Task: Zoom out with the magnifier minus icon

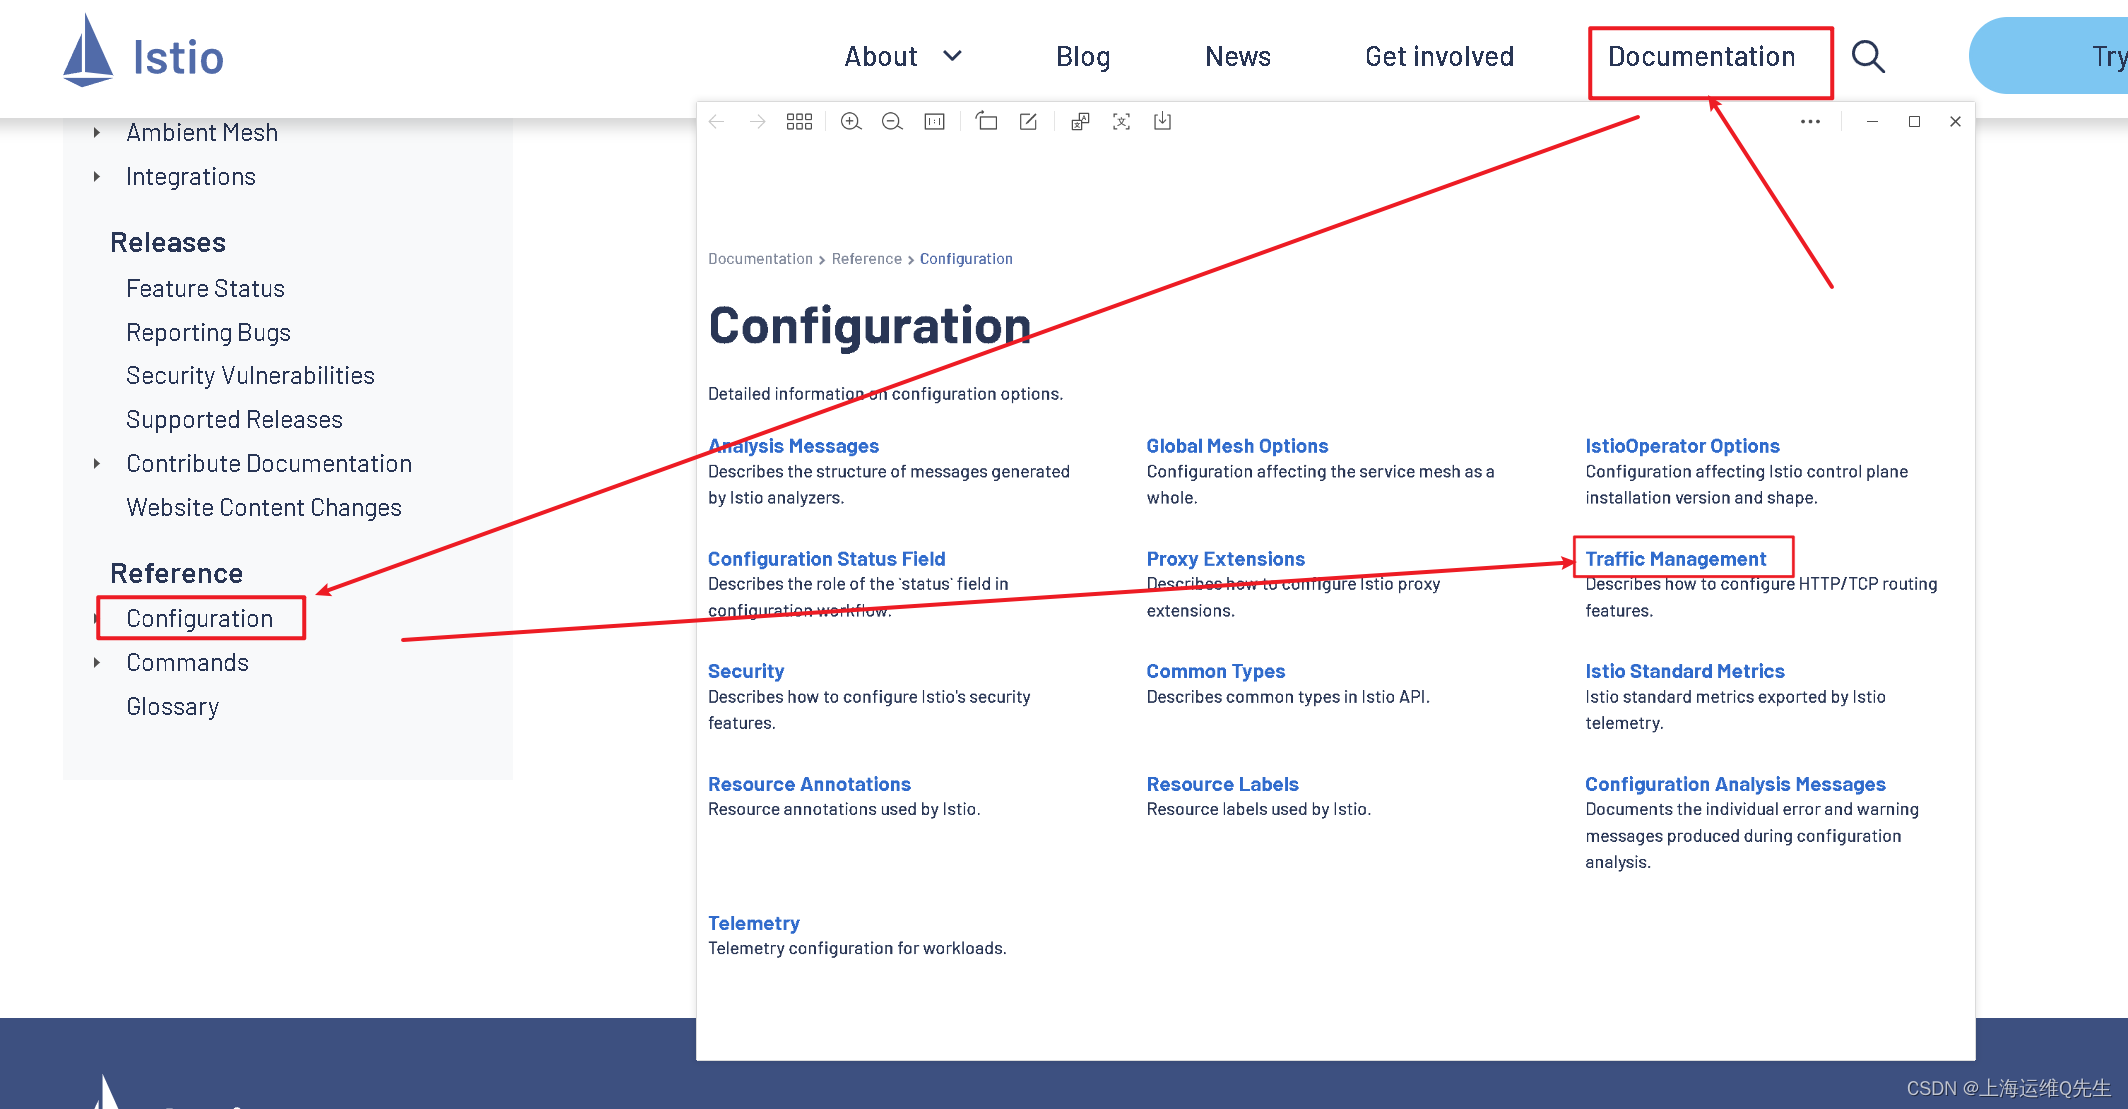Action: click(892, 122)
